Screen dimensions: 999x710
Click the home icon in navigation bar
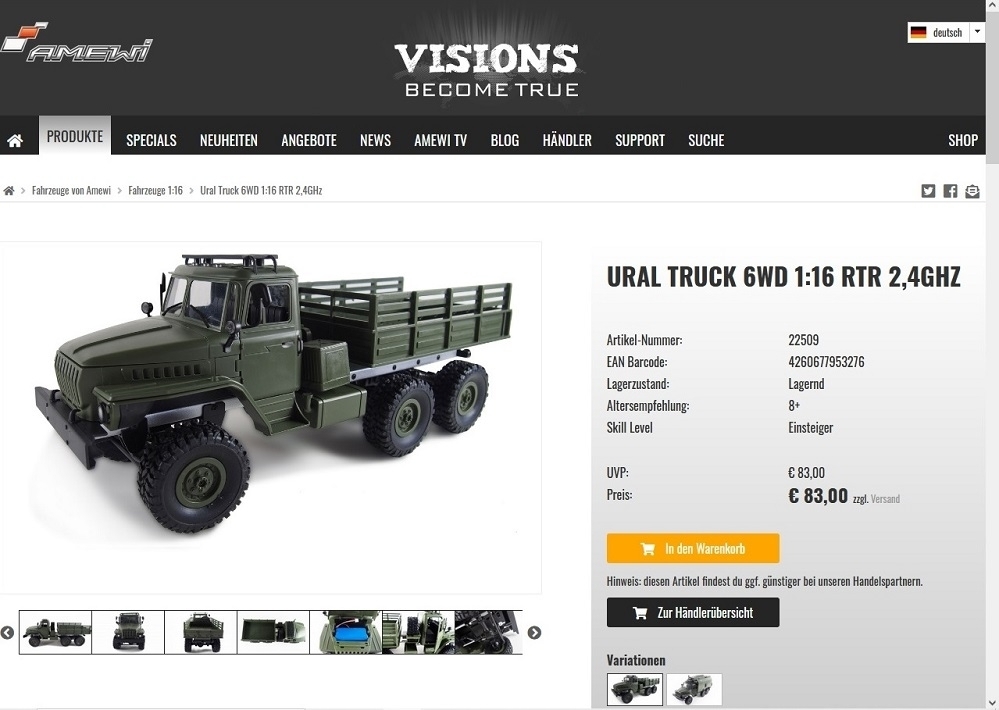point(15,140)
